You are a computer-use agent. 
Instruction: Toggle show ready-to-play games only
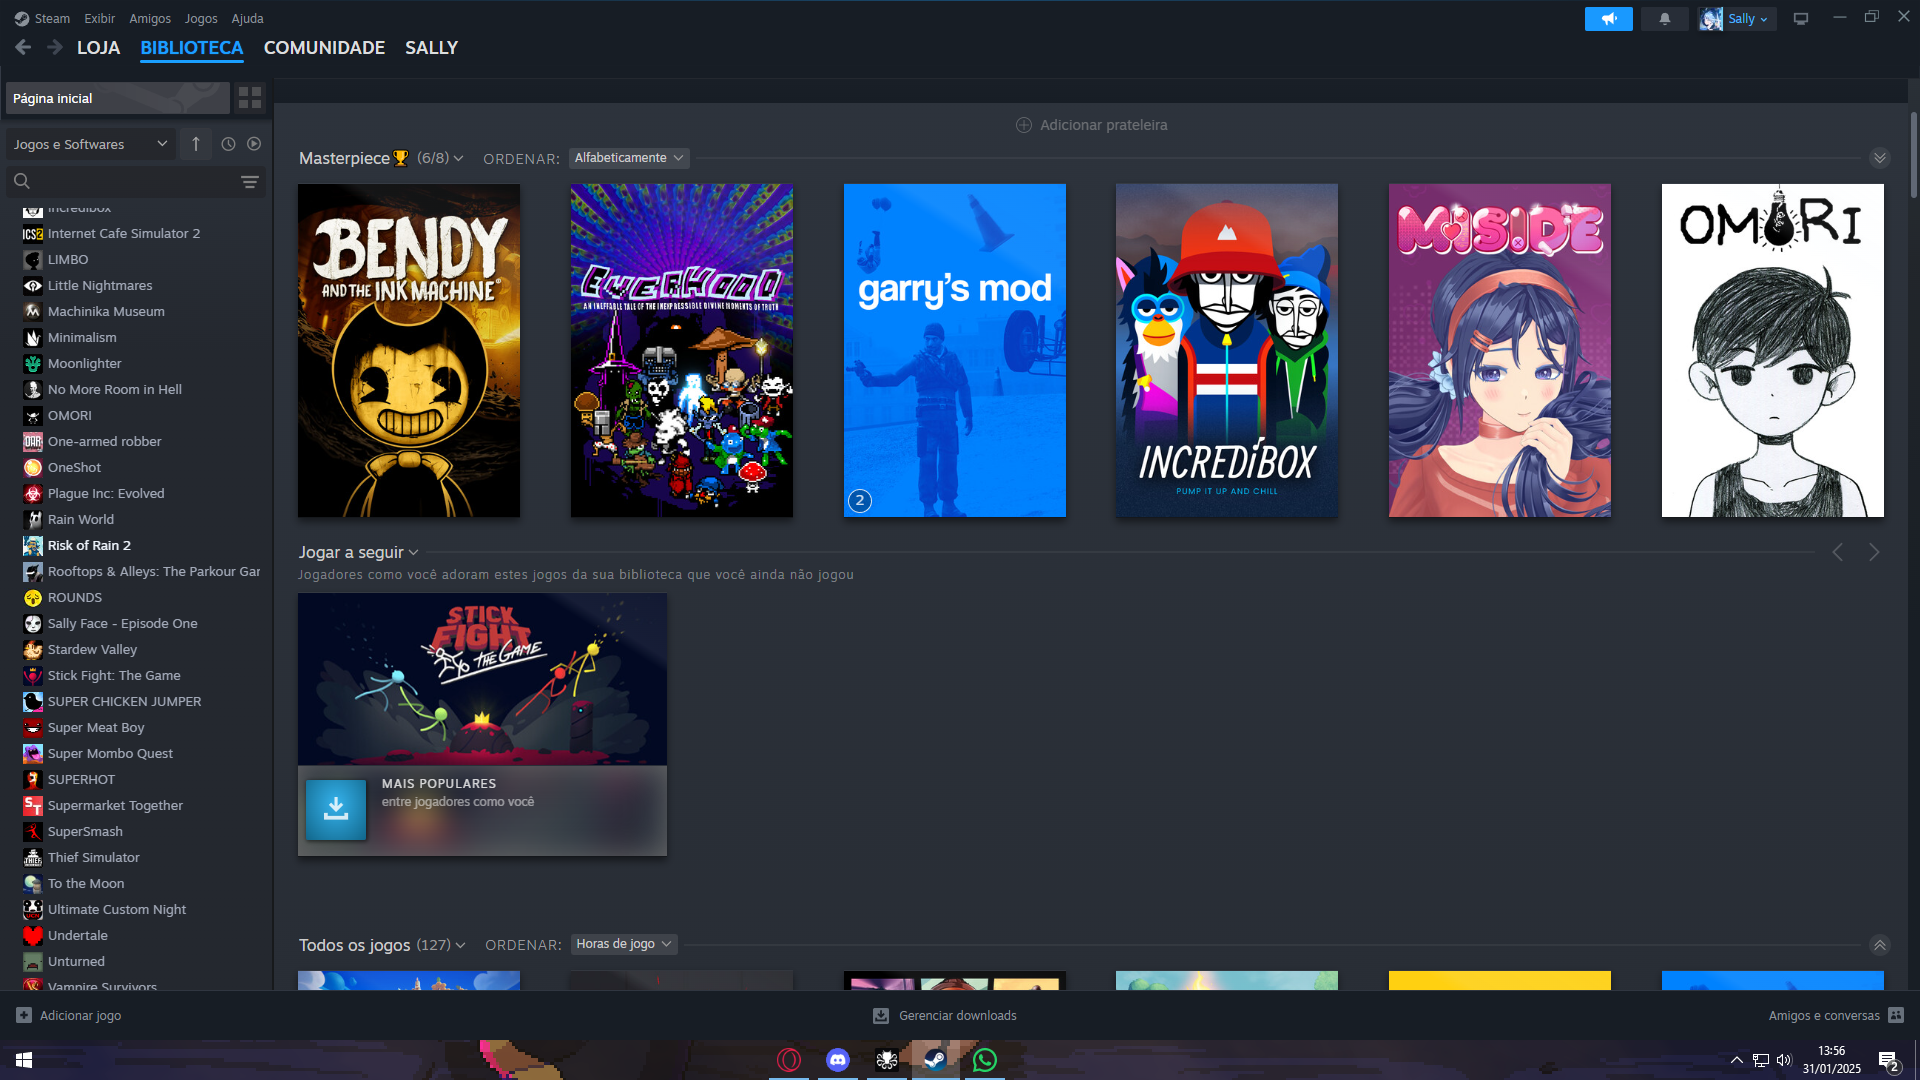click(x=254, y=144)
